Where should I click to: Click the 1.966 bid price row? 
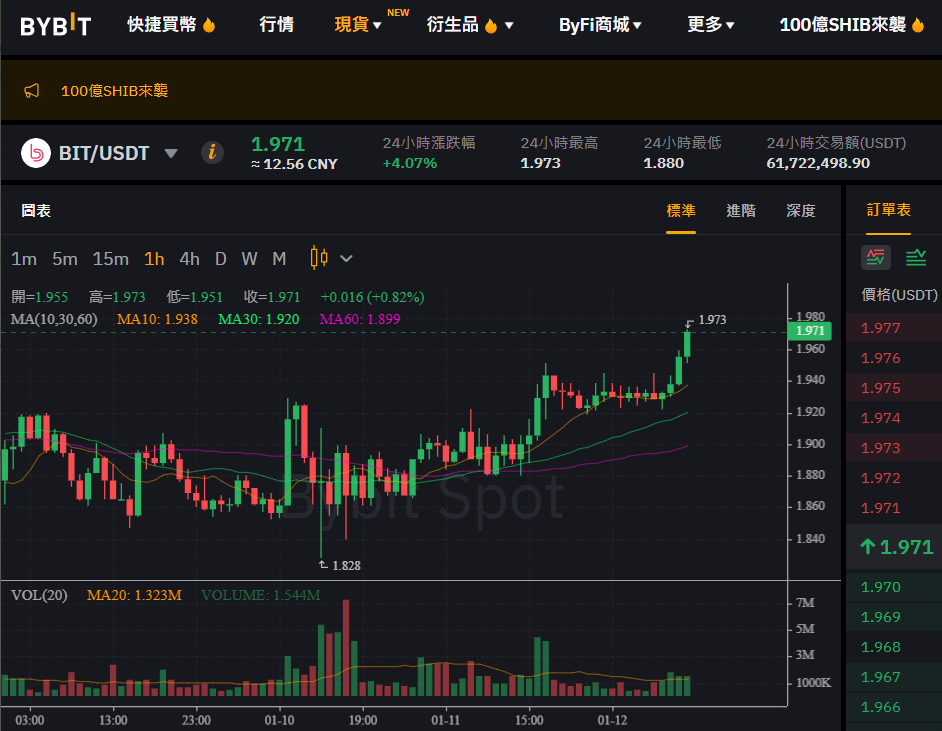(894, 707)
